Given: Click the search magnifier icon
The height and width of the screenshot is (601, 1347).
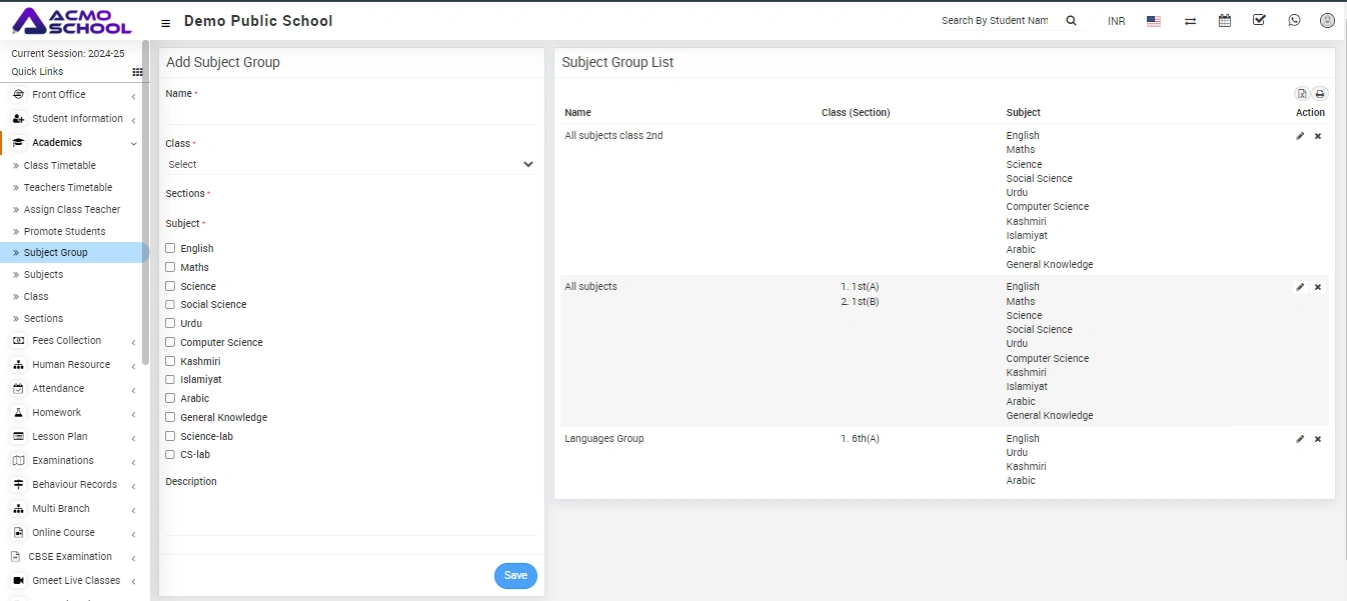Looking at the screenshot, I should (x=1071, y=21).
